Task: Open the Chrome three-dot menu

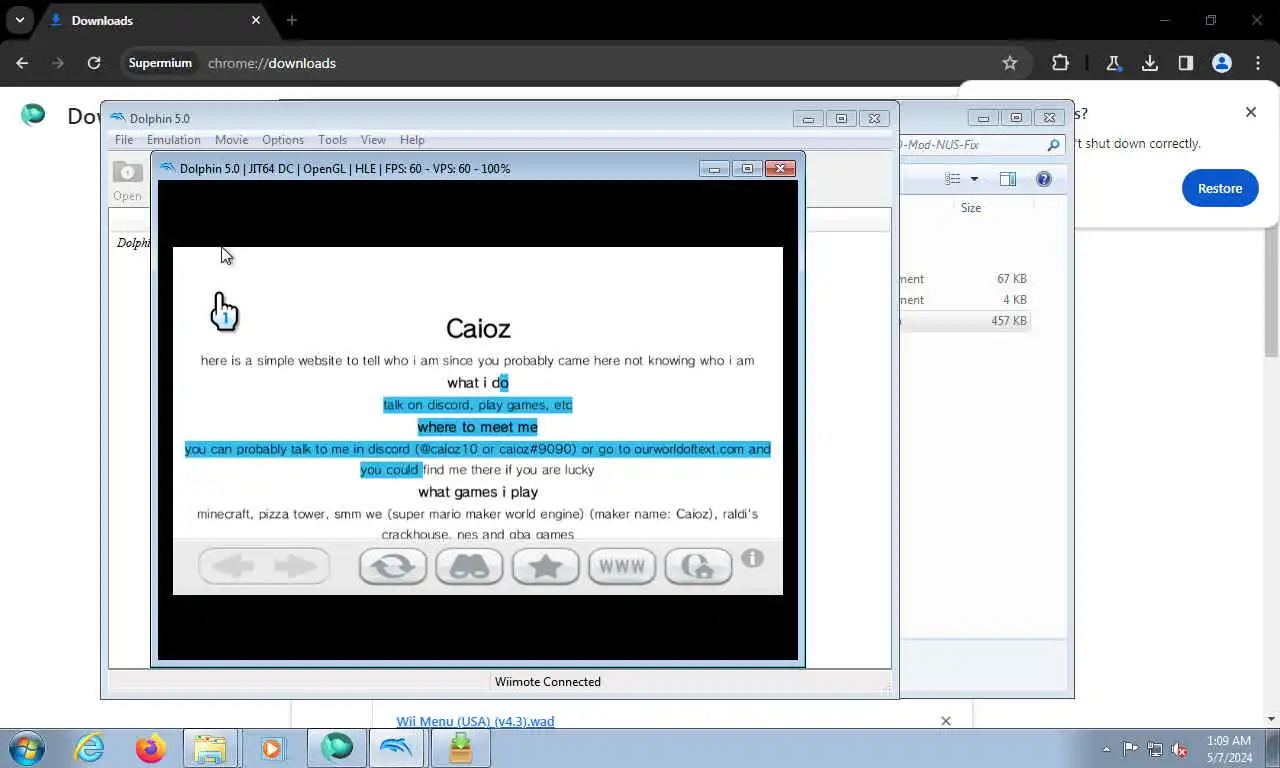Action: tap(1258, 63)
